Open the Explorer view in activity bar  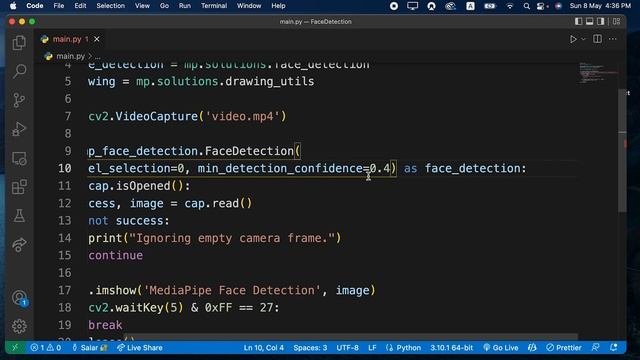(19, 43)
